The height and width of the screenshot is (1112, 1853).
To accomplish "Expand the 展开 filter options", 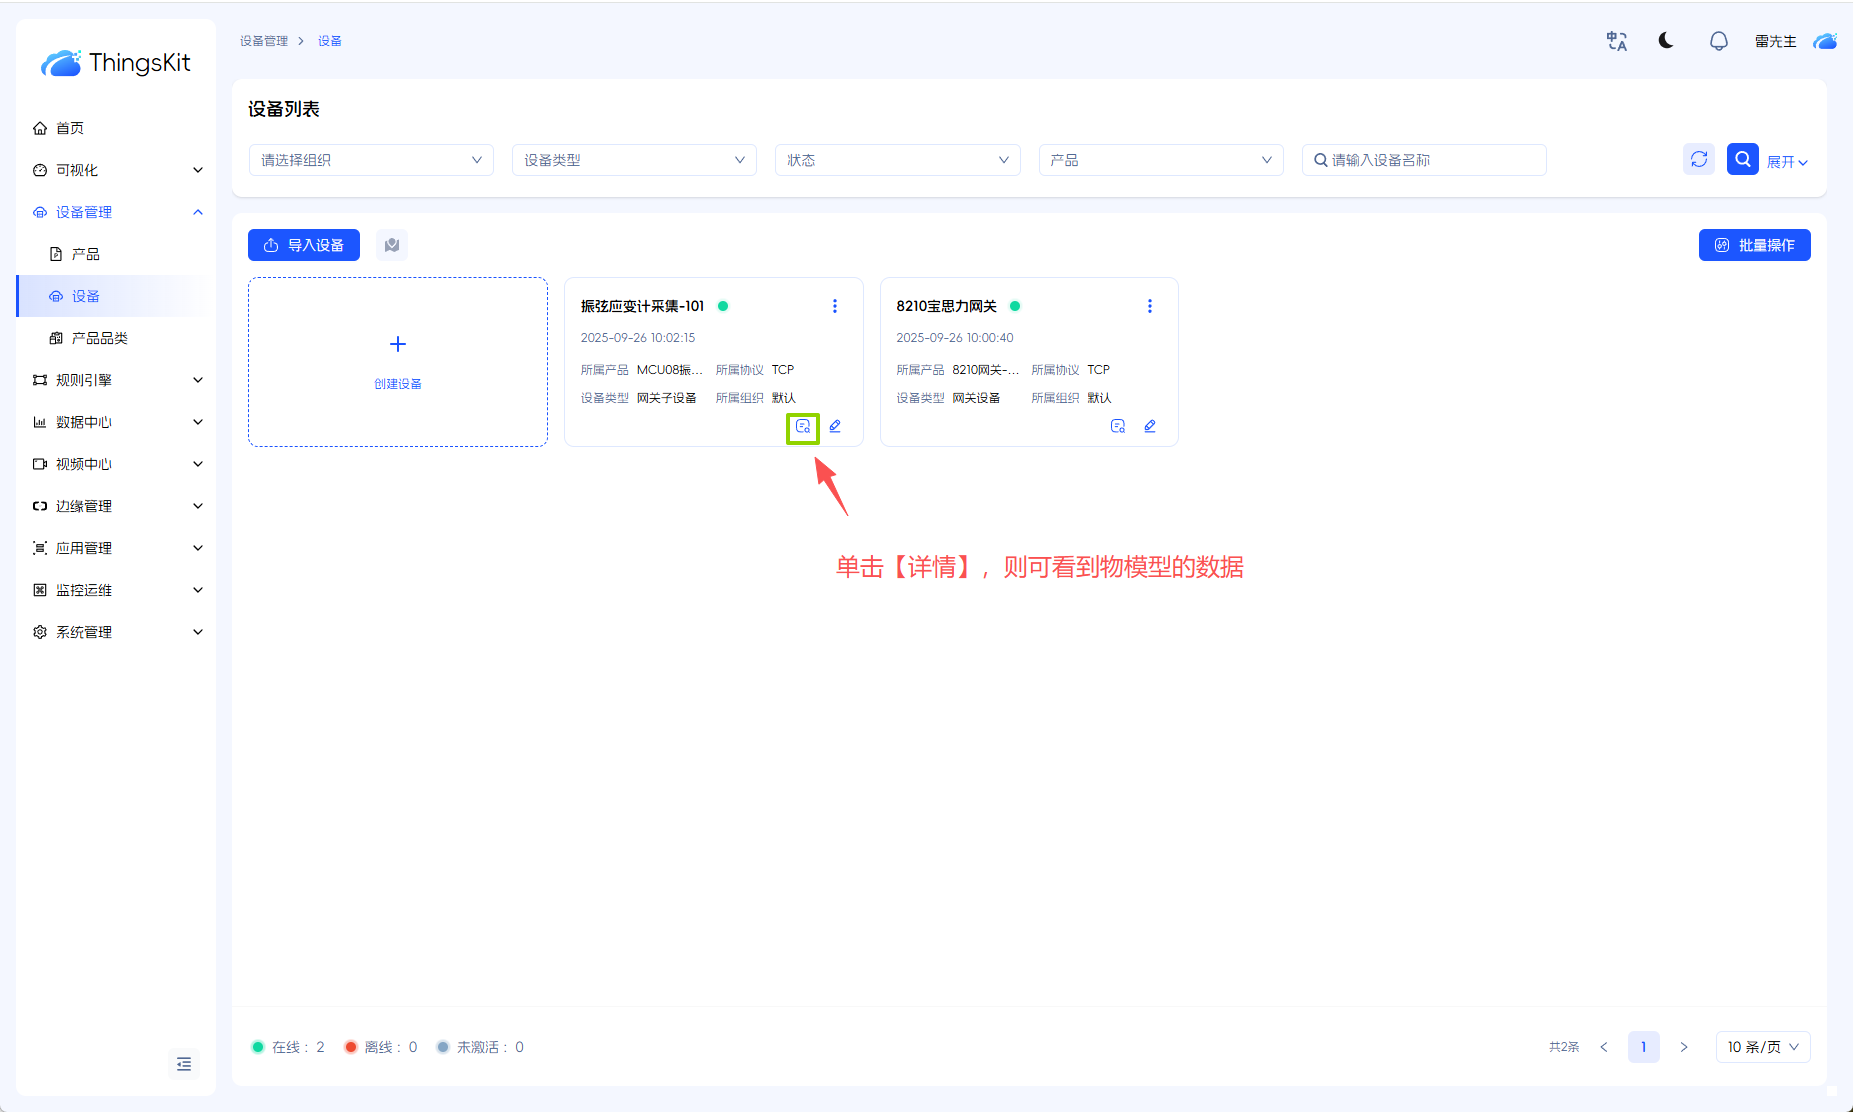I will (x=1787, y=162).
